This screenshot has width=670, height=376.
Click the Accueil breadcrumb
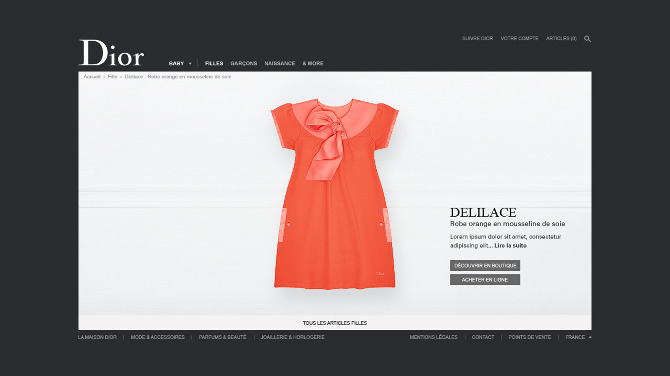pyautogui.click(x=92, y=77)
